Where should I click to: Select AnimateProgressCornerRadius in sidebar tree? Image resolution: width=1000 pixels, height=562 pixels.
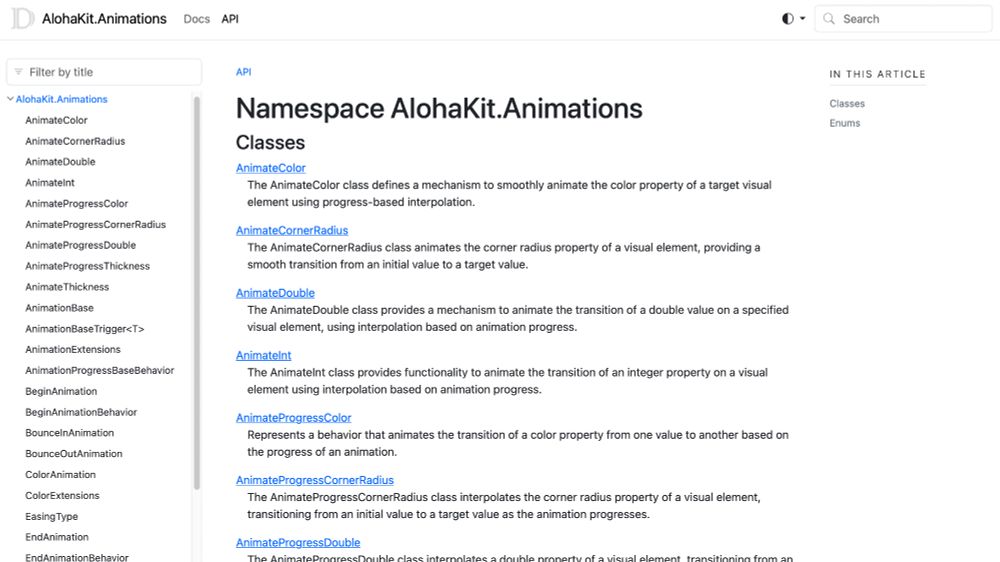(x=96, y=225)
